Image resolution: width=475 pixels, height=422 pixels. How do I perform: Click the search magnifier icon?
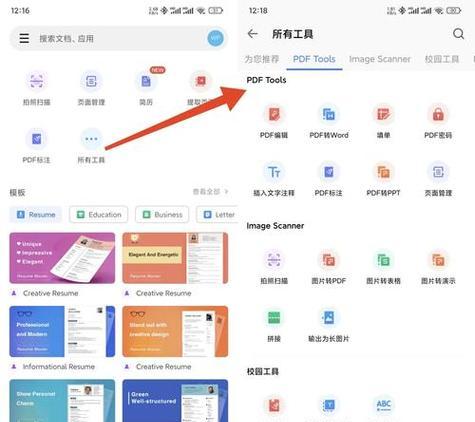coord(459,34)
